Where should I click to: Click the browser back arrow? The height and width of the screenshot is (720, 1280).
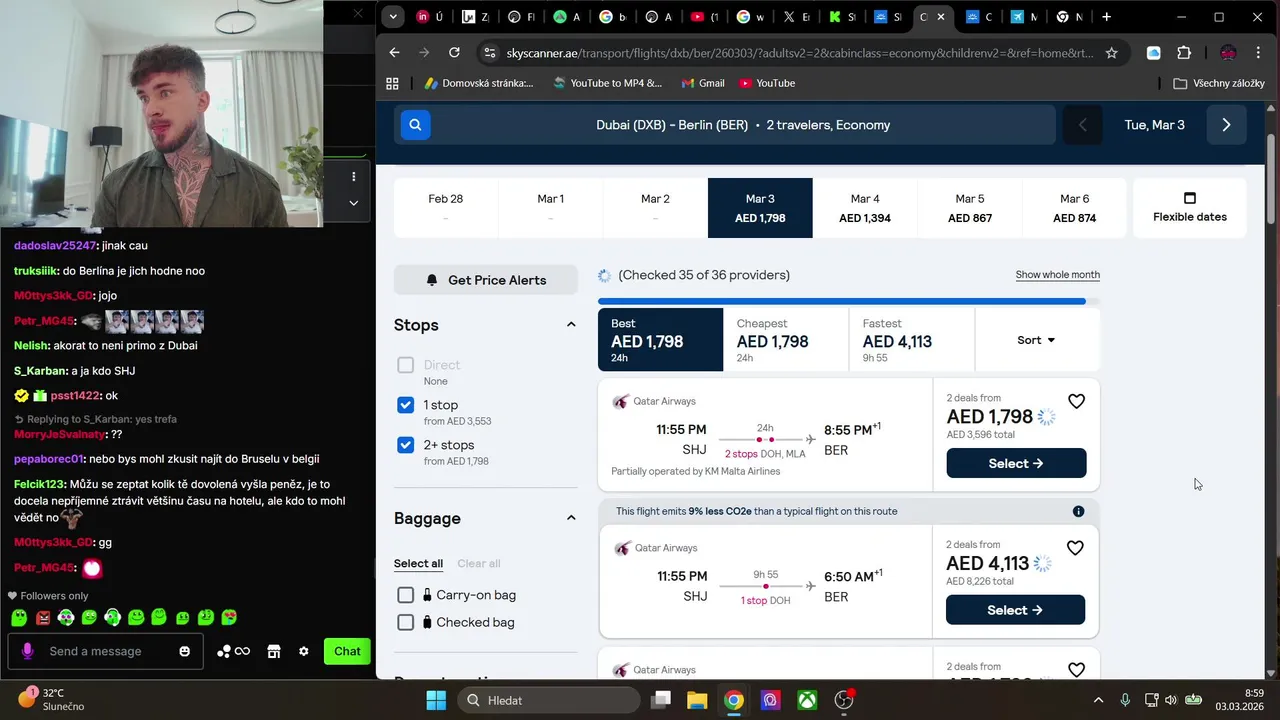click(394, 52)
